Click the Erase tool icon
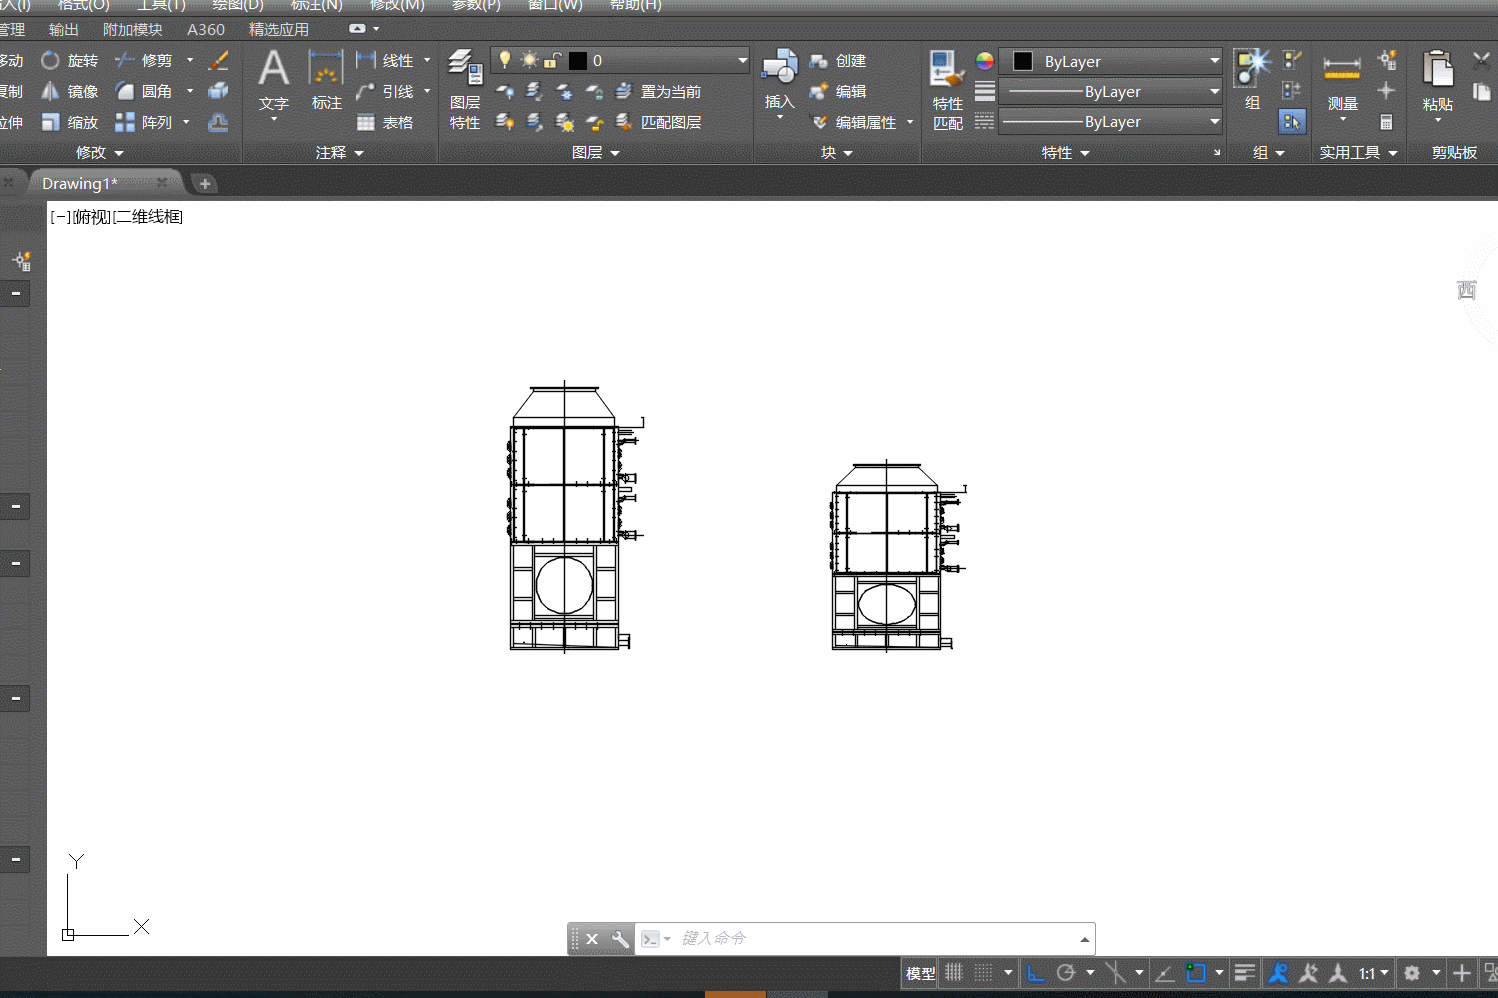The width and height of the screenshot is (1498, 998). 218,61
